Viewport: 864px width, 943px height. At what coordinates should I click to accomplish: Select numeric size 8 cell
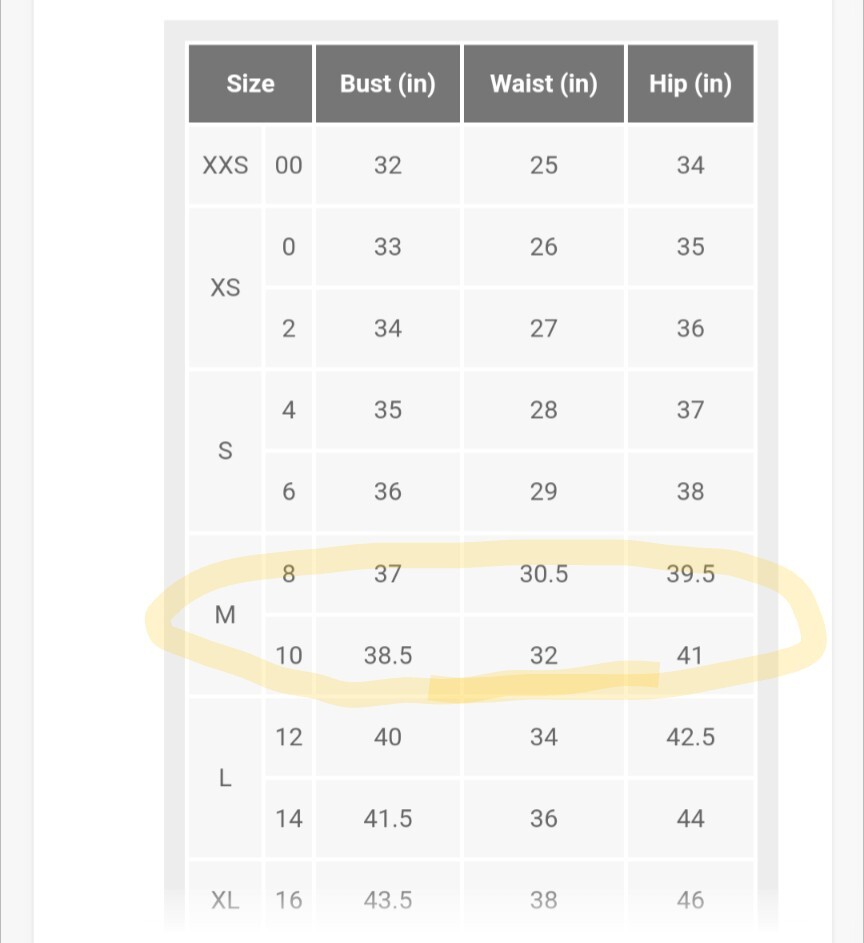[288, 574]
